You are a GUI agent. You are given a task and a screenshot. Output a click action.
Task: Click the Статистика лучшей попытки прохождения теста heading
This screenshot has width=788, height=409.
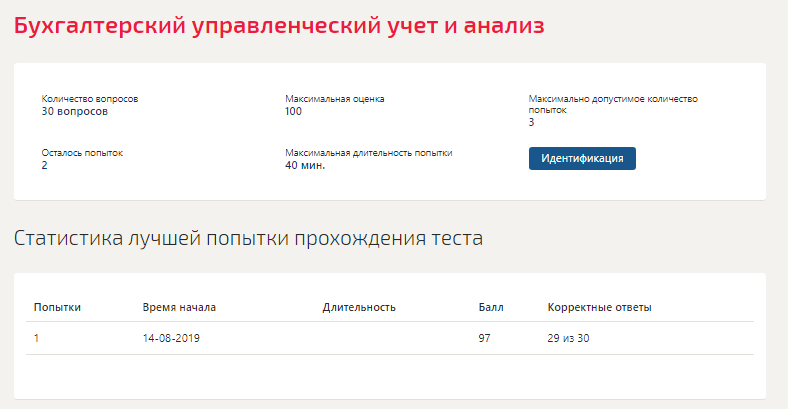click(248, 238)
